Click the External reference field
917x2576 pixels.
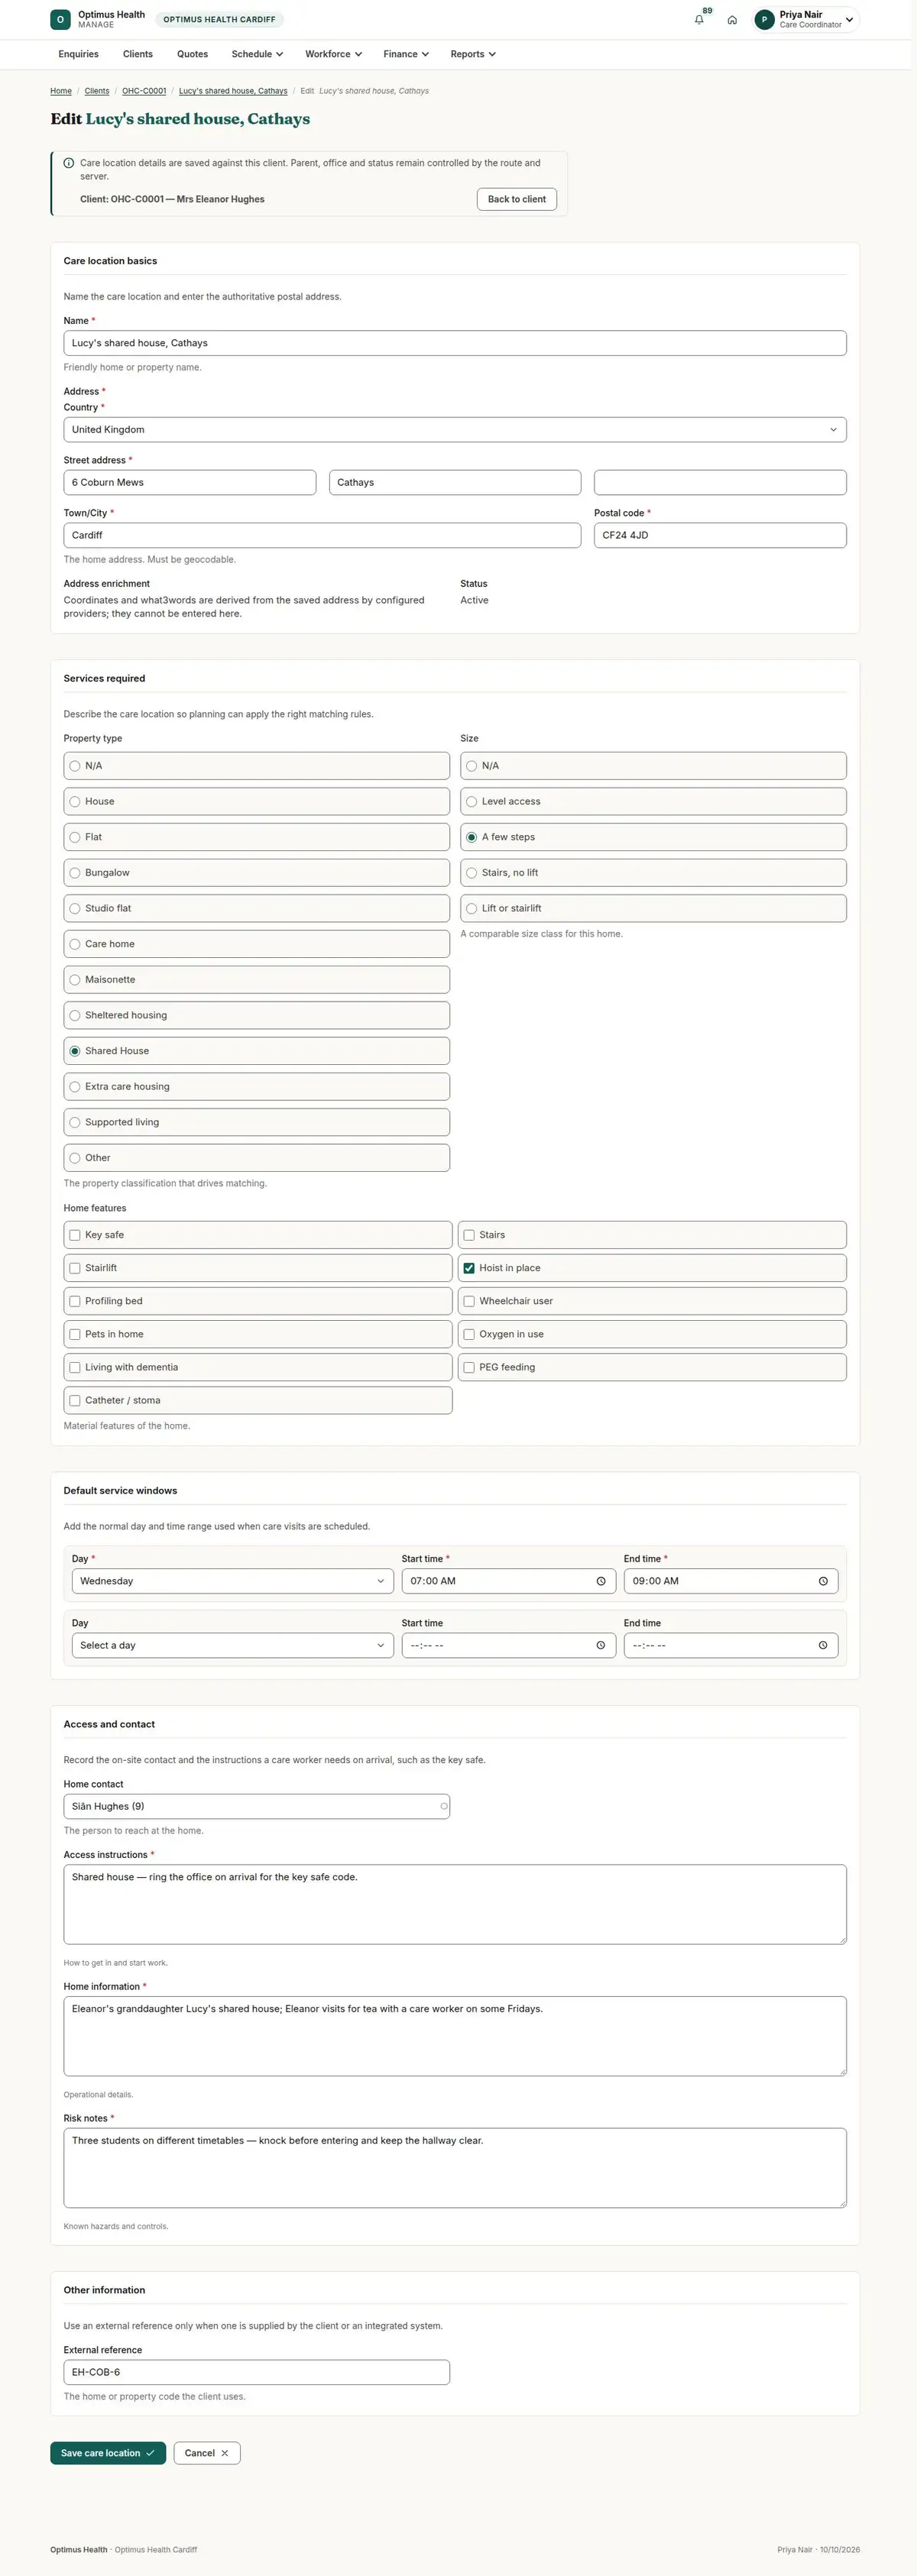pos(257,2372)
